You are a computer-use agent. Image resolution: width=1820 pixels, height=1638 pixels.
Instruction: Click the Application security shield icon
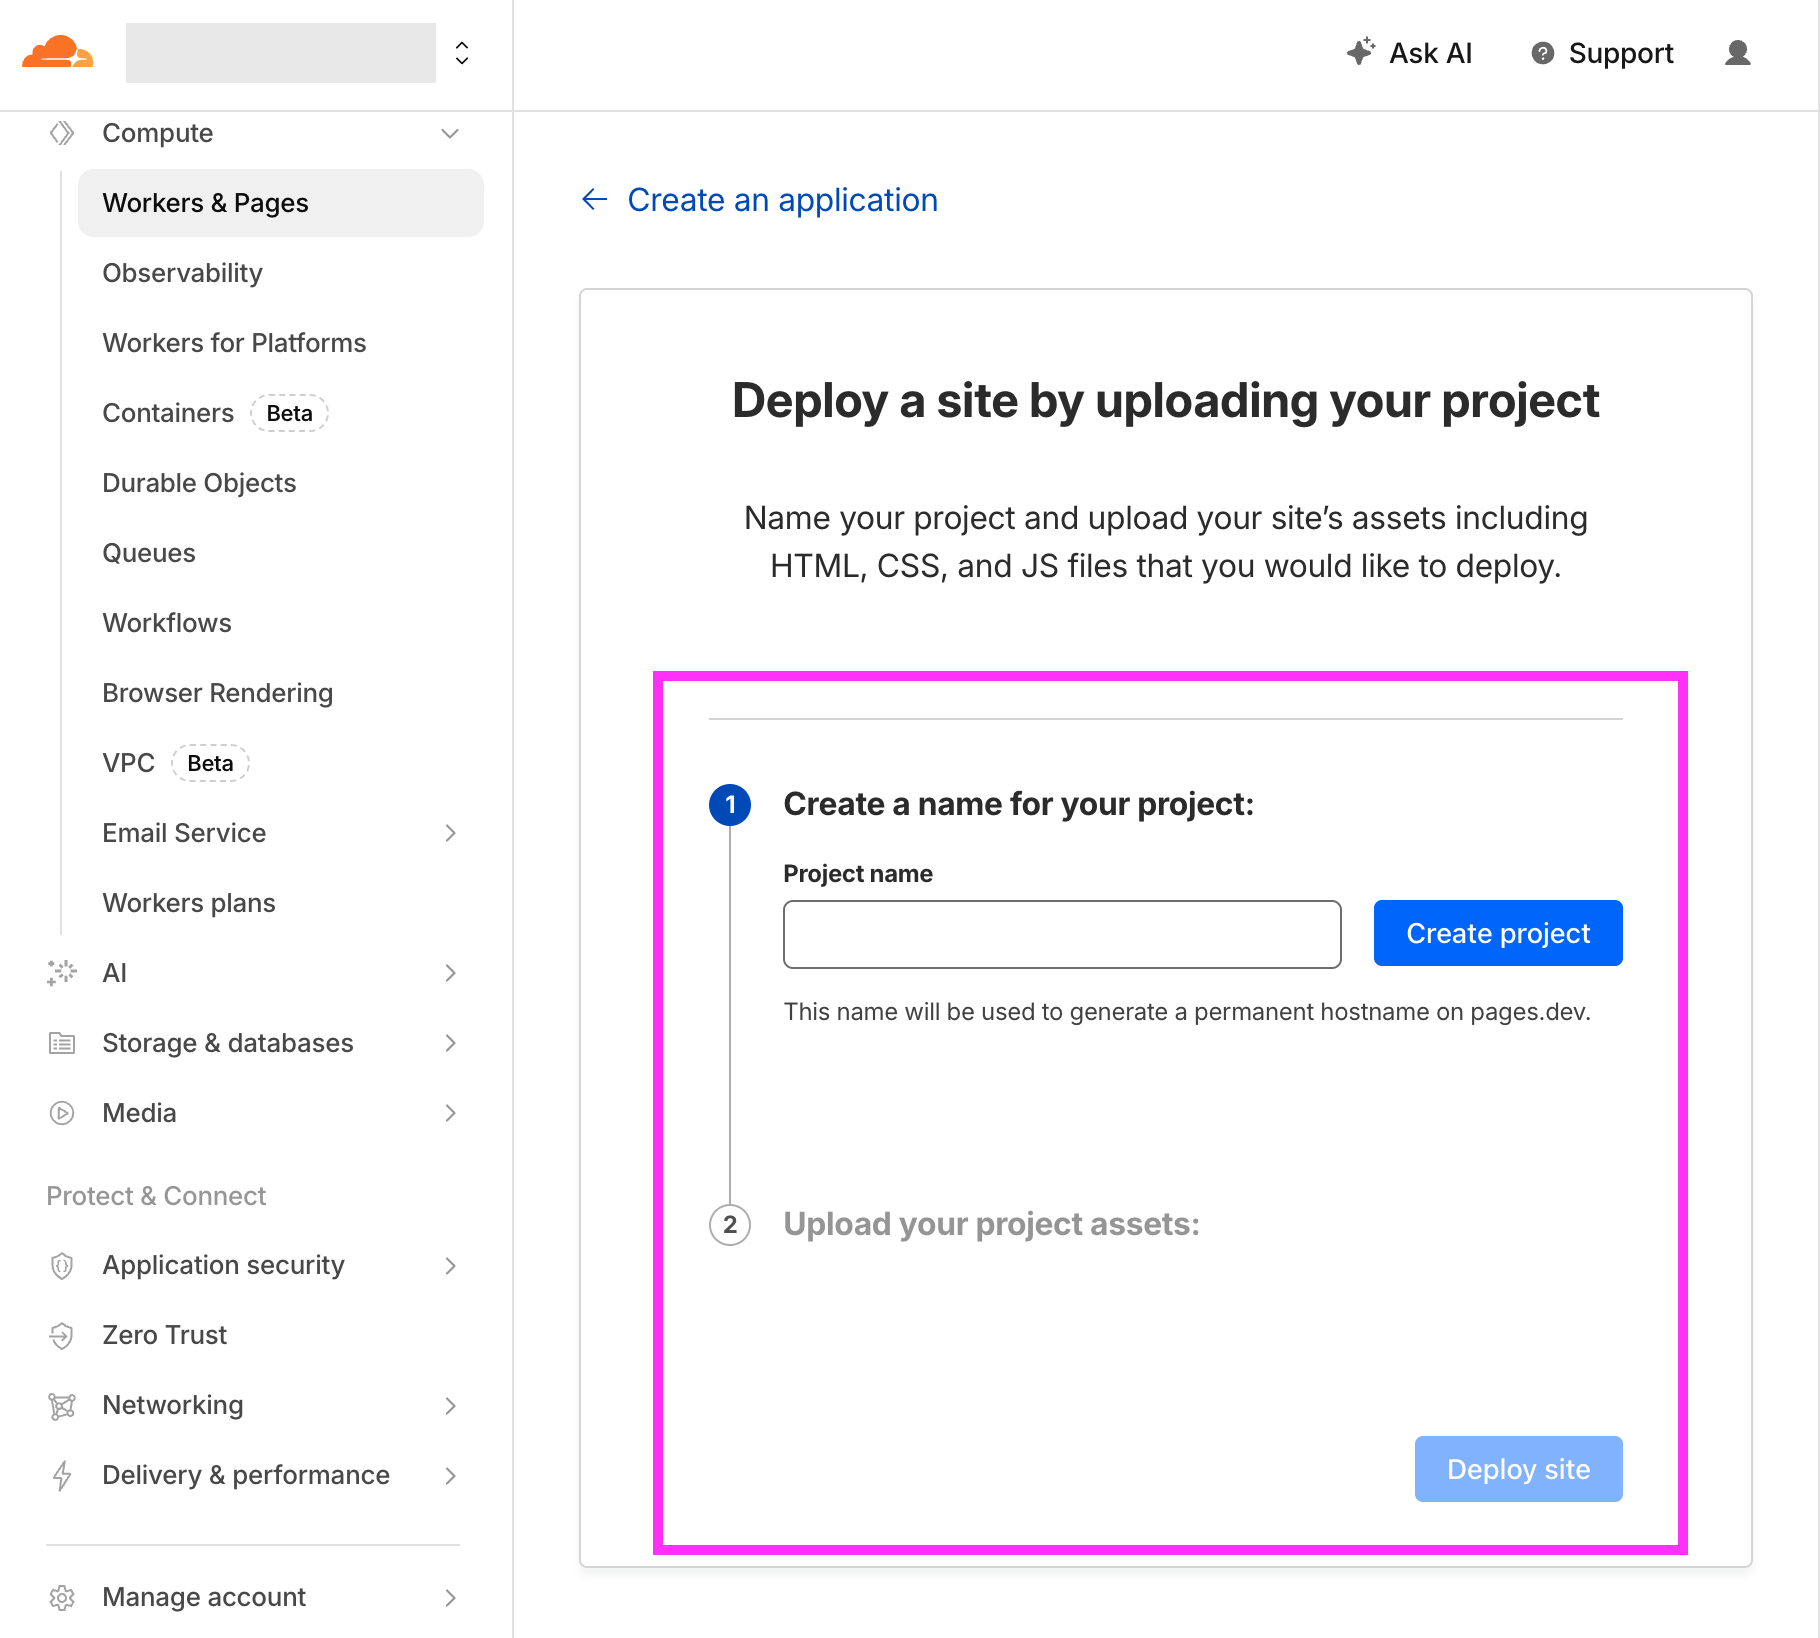61,1265
